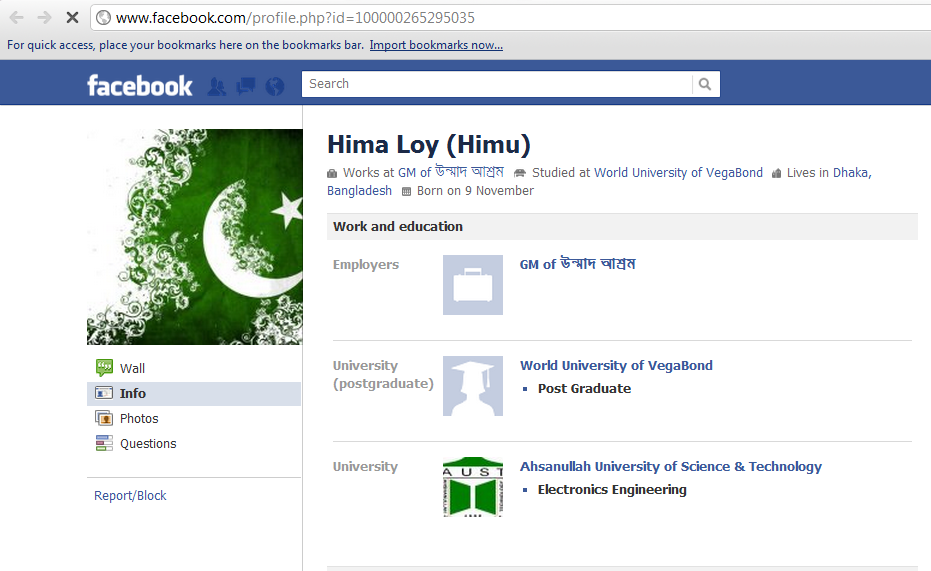This screenshot has width=931, height=571.
Task: Click the Employers label
Action: click(x=366, y=265)
